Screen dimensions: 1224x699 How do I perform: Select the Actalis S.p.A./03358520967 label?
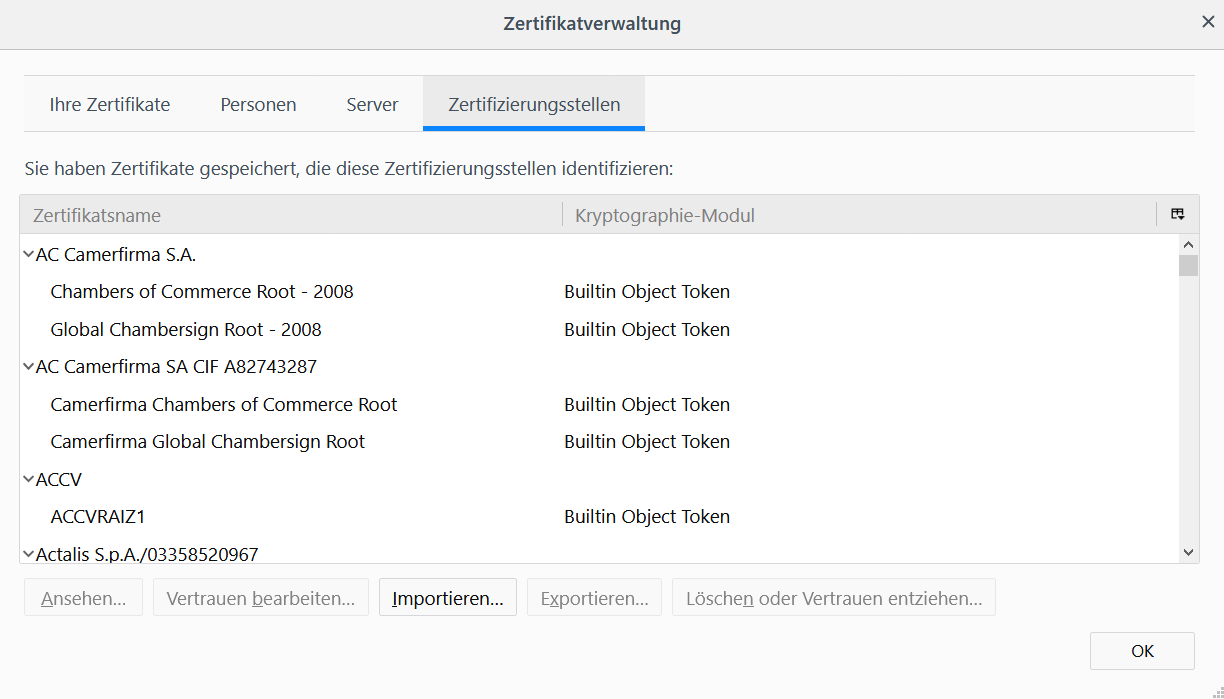147,554
